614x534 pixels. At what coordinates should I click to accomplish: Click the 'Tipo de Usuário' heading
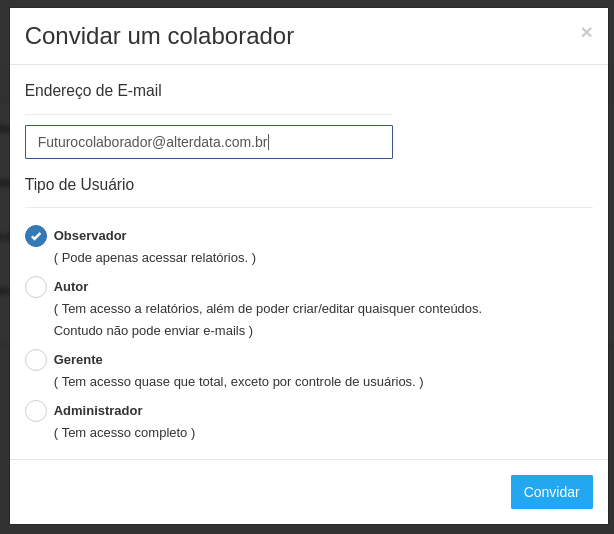pos(79,185)
